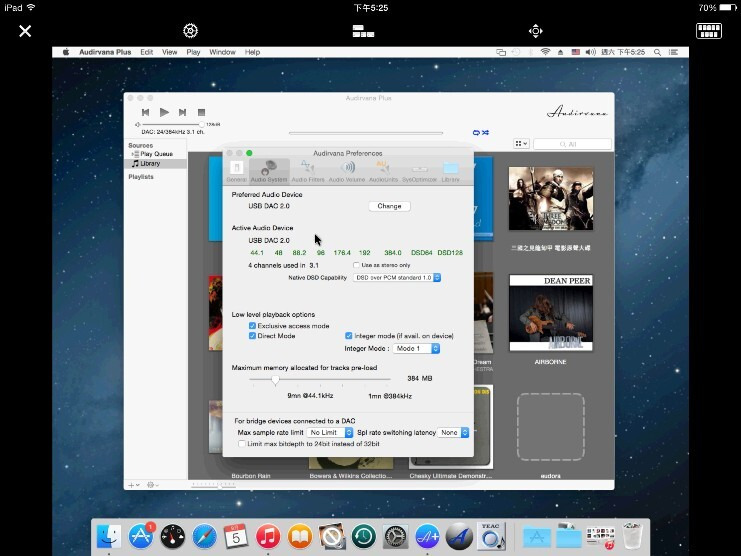This screenshot has height=556, width=741.
Task: Open iTunes from the Dock
Action: click(266, 537)
